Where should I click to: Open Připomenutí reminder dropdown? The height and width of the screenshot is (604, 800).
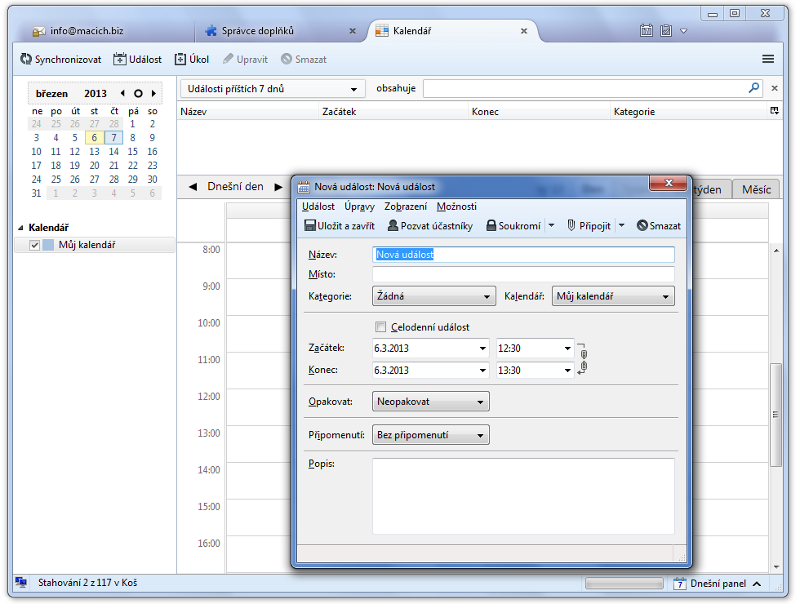pyautogui.click(x=430, y=435)
